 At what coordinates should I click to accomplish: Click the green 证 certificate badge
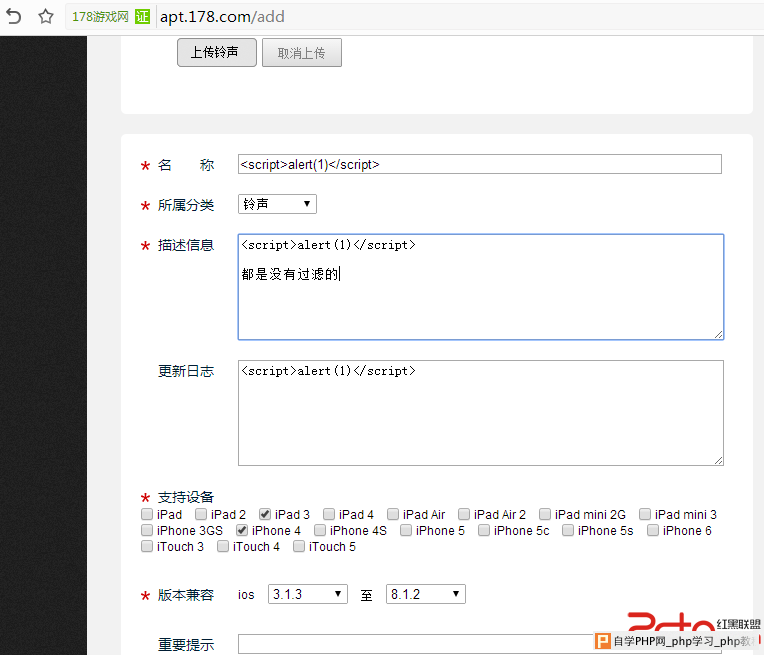pos(142,17)
